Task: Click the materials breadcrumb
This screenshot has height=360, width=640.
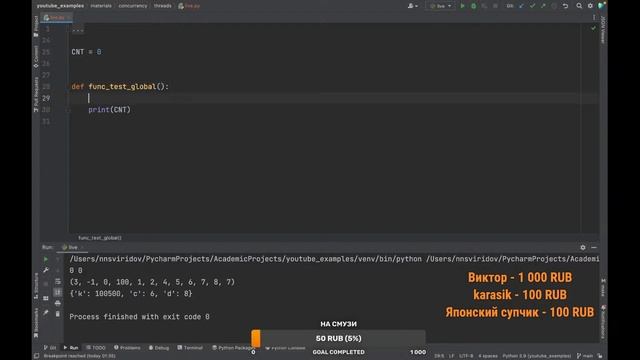Action: click(x=101, y=6)
